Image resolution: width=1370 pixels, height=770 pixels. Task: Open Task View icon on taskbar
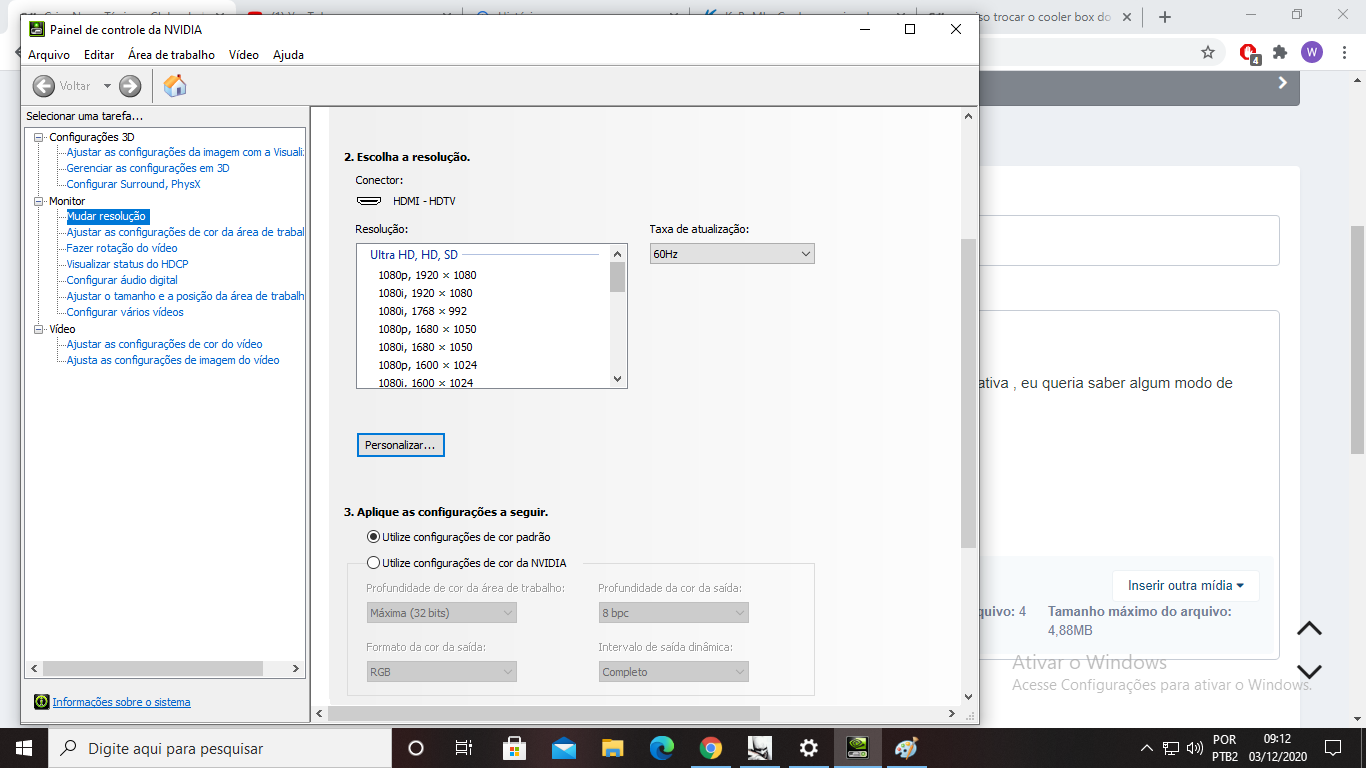(x=464, y=748)
